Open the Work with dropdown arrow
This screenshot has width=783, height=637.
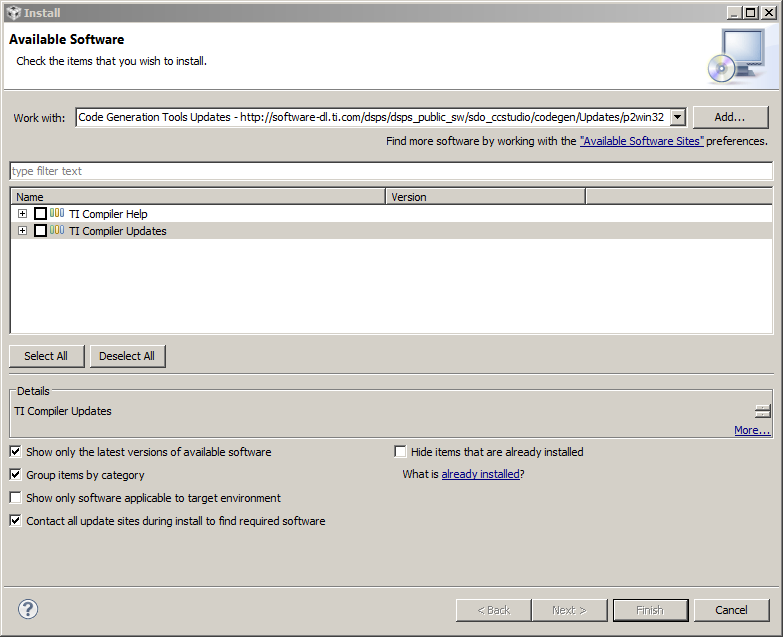click(678, 117)
